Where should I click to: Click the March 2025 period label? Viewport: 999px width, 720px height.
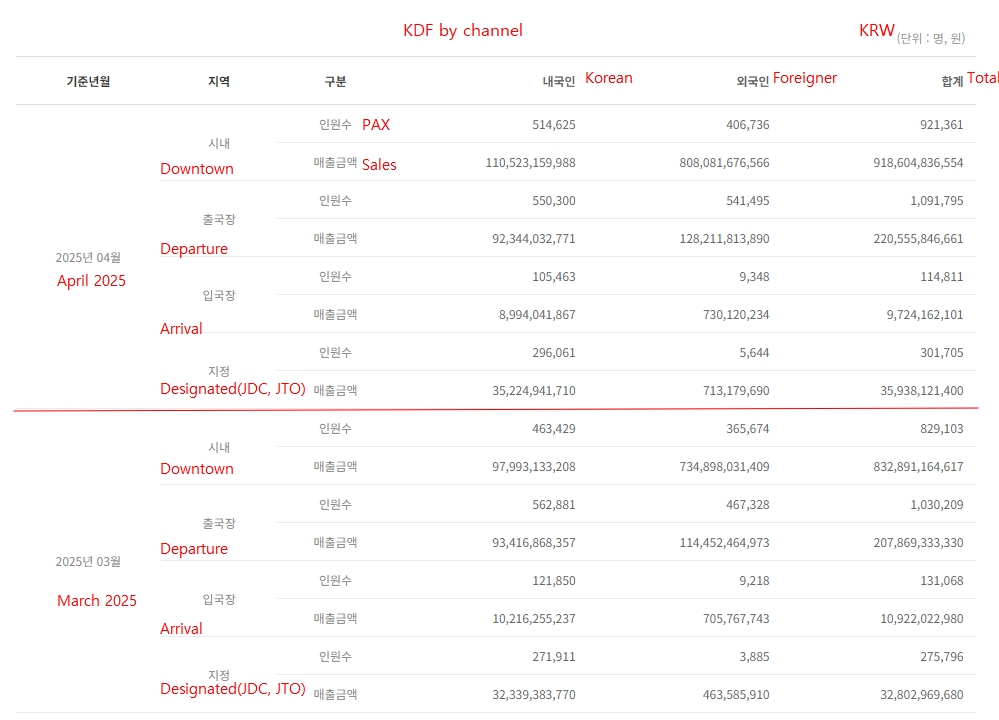97,601
